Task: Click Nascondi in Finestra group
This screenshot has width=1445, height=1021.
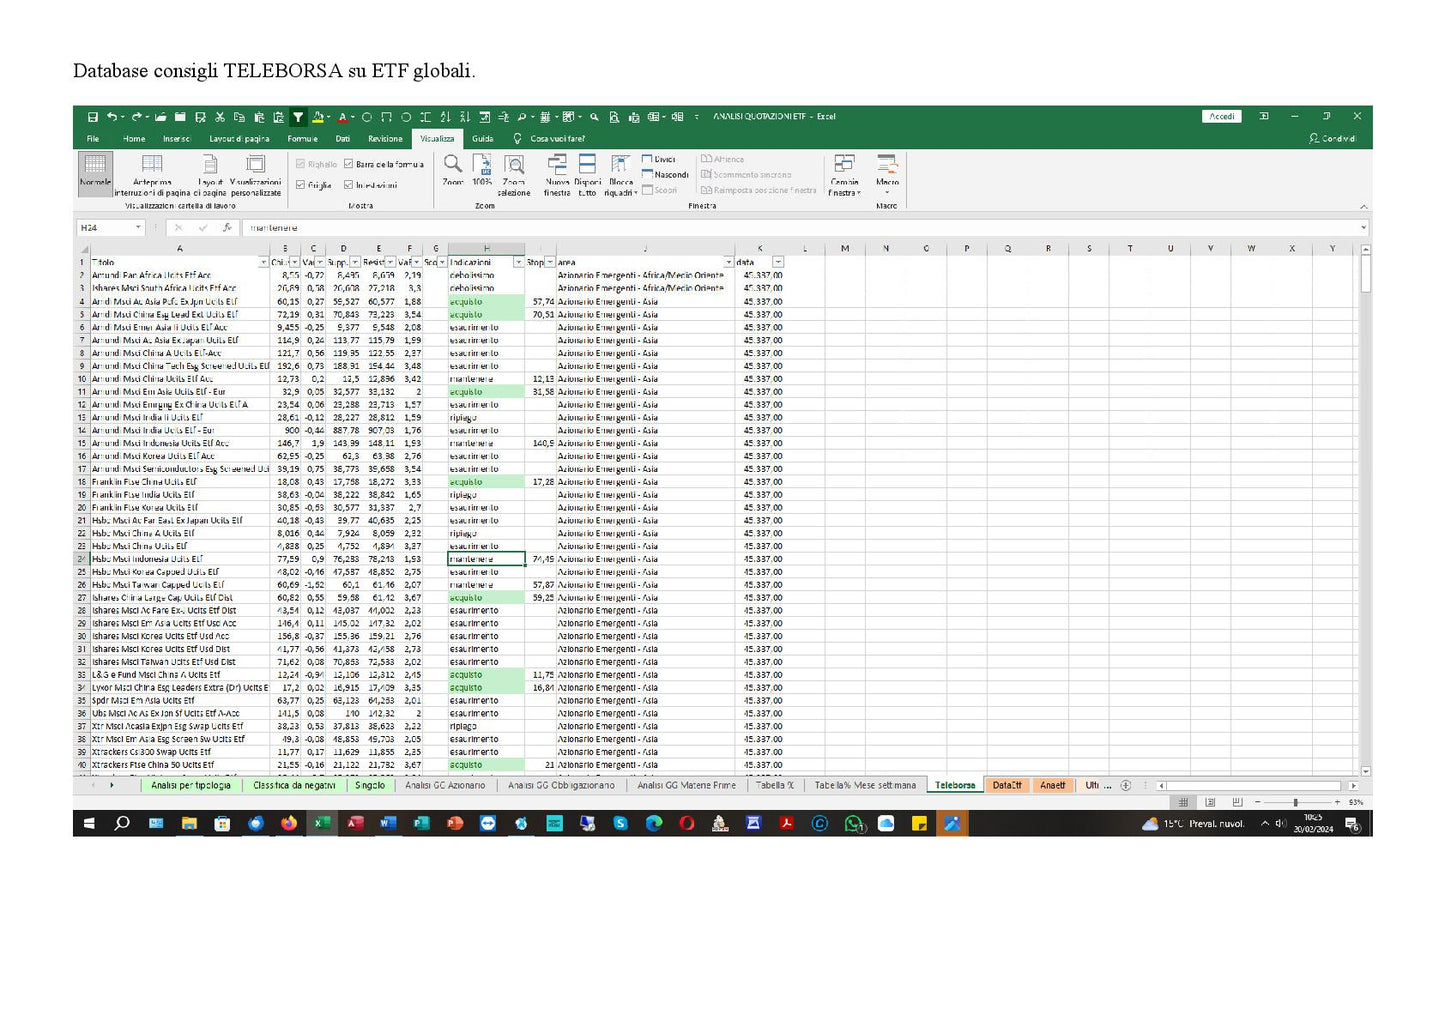Action: (x=666, y=175)
